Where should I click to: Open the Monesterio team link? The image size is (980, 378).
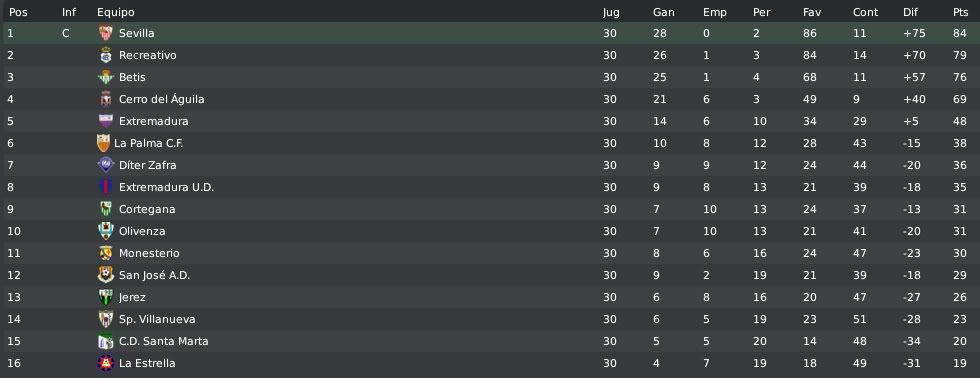coord(149,253)
